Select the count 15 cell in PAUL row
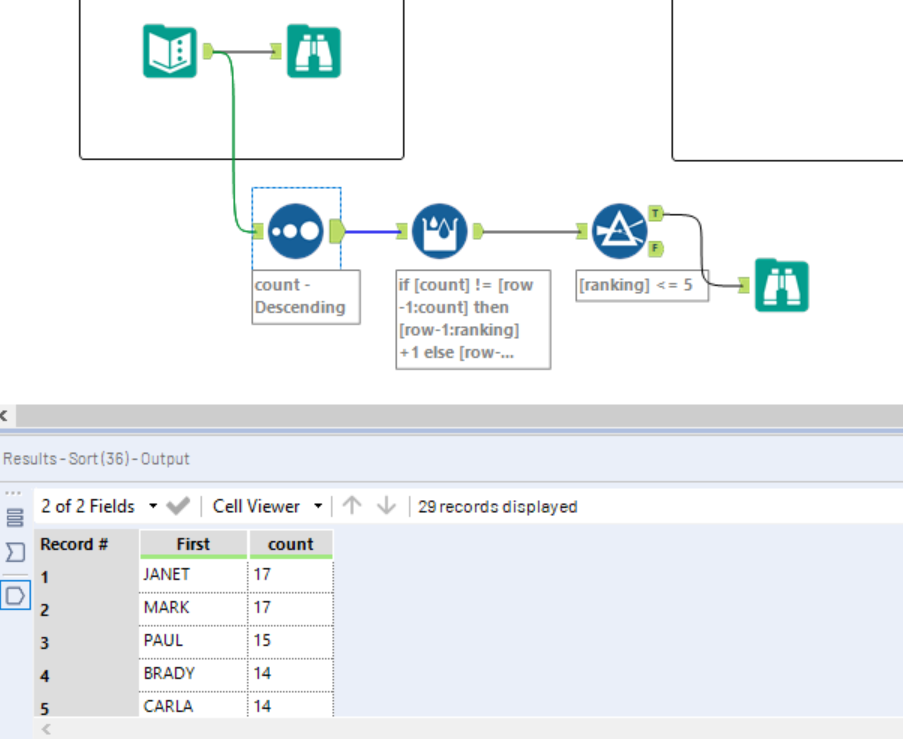Image resolution: width=903 pixels, height=739 pixels. pyautogui.click(x=291, y=641)
